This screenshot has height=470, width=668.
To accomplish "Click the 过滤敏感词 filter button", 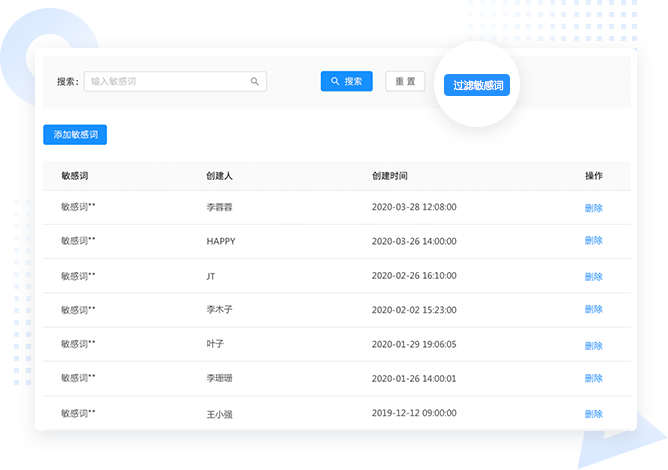I will click(477, 86).
